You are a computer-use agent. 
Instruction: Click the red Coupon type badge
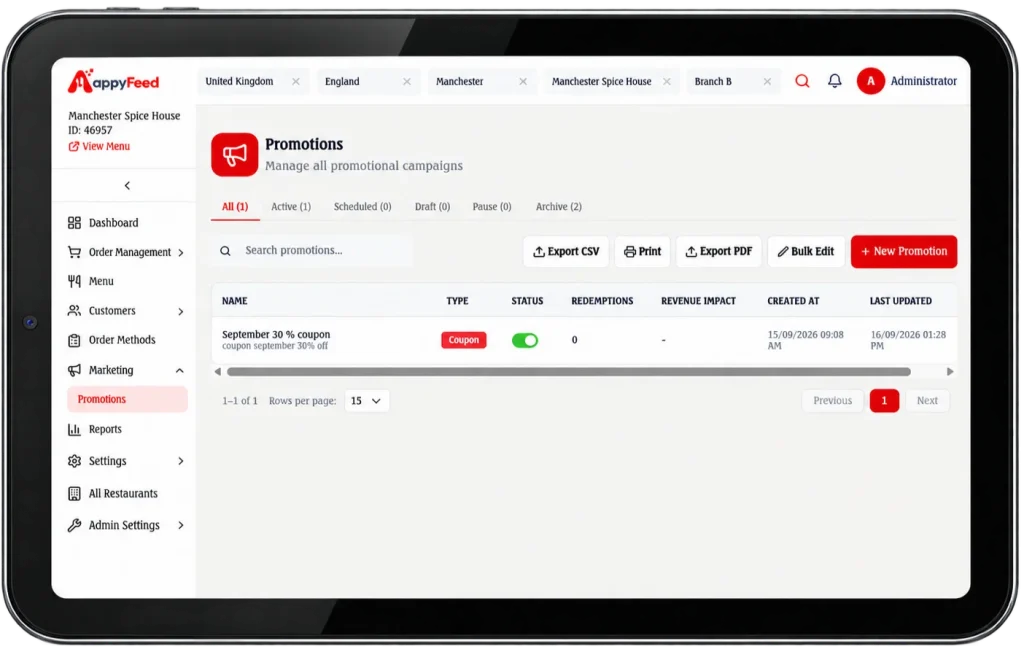pyautogui.click(x=464, y=340)
